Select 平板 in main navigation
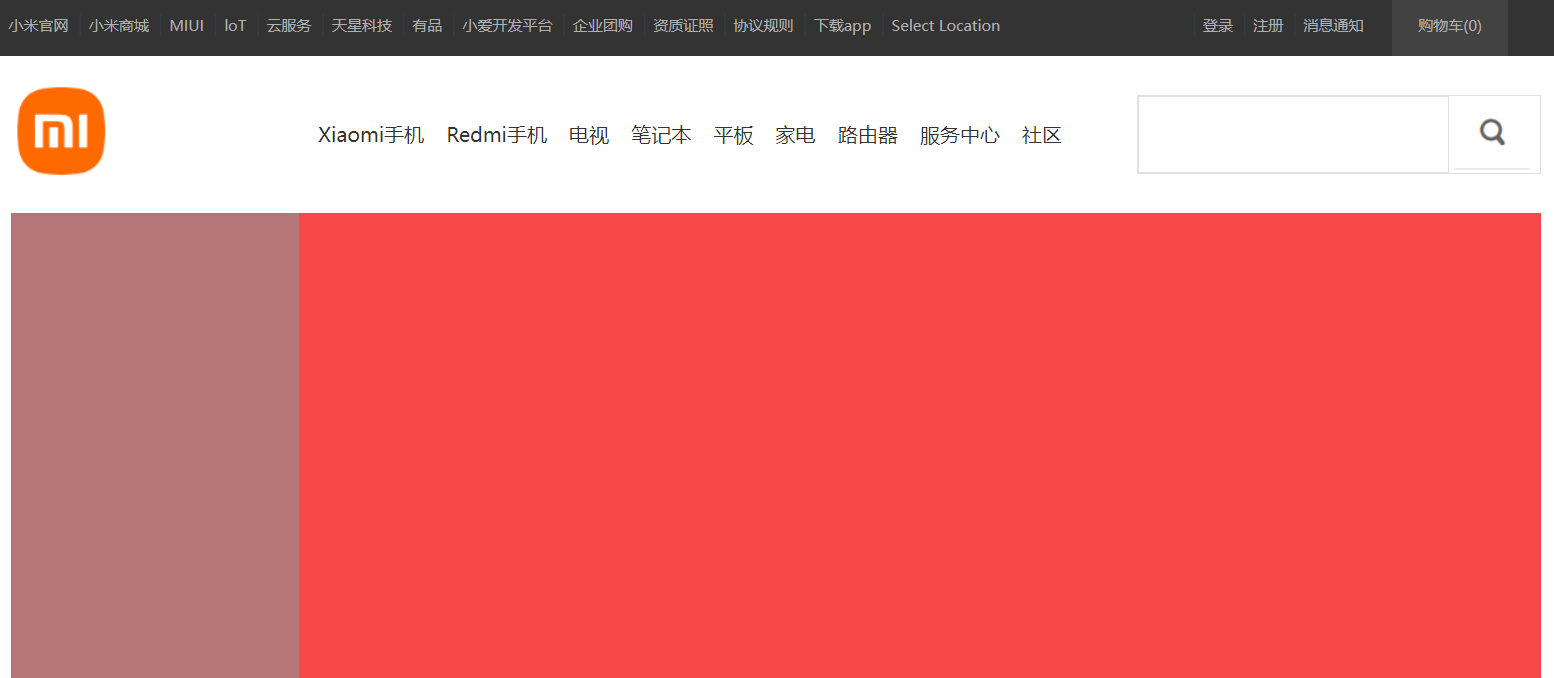The image size is (1554, 678). coord(734,135)
